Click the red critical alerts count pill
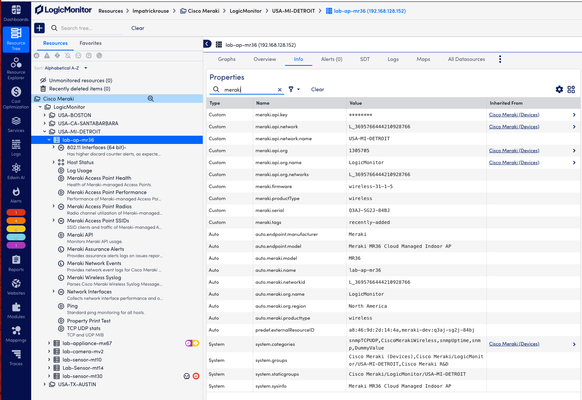582x400 pixels. click(16, 212)
